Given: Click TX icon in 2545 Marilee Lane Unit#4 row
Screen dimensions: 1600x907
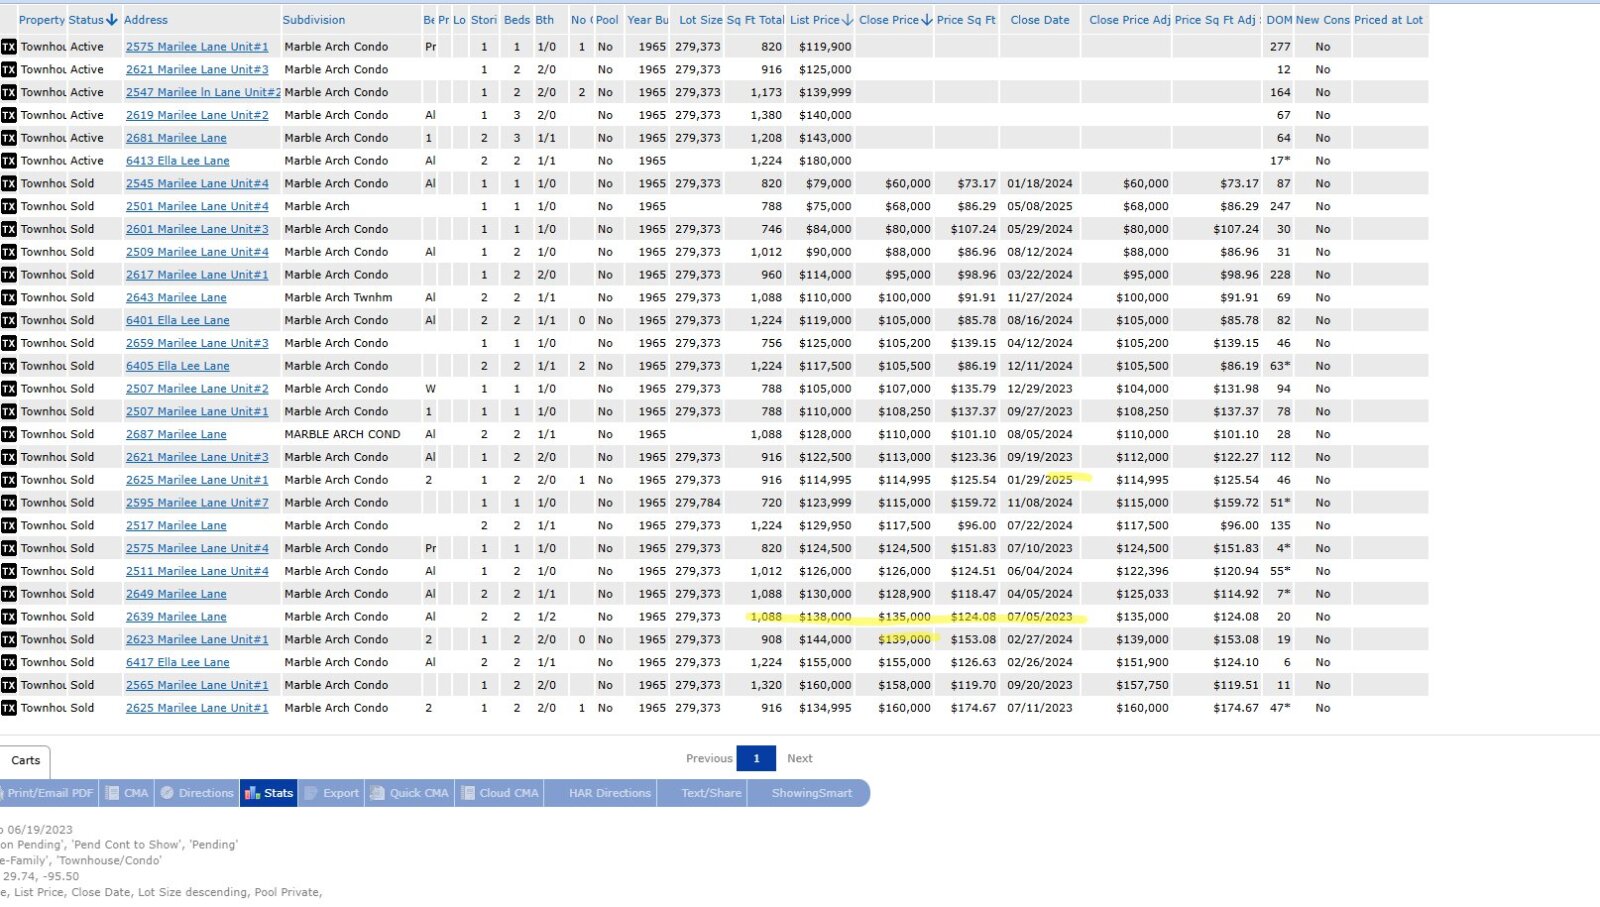Looking at the screenshot, I should pyautogui.click(x=9, y=184).
